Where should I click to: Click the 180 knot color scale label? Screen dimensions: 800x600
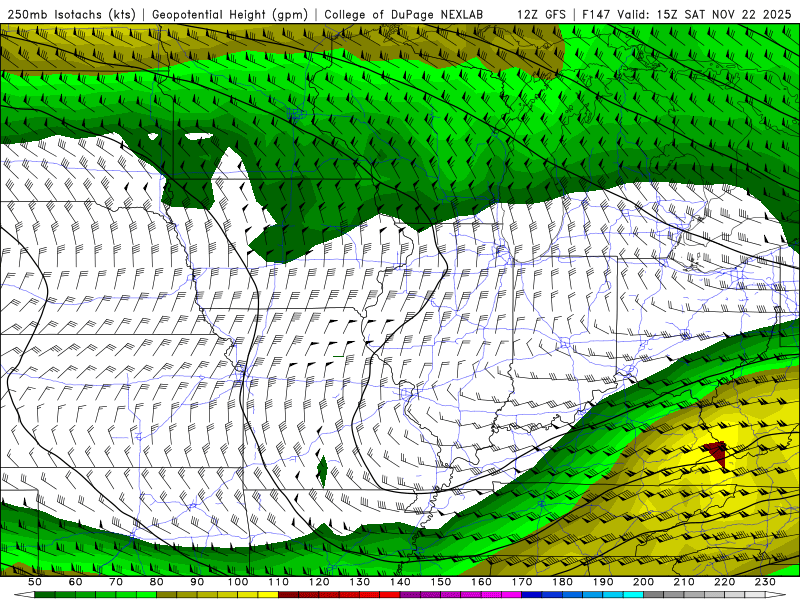pos(562,582)
